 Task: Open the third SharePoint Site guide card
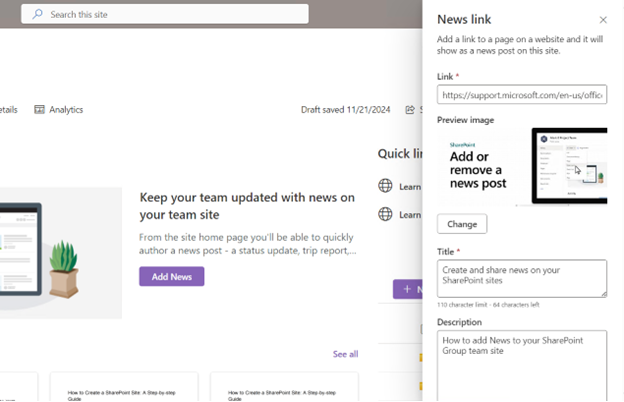285,386
